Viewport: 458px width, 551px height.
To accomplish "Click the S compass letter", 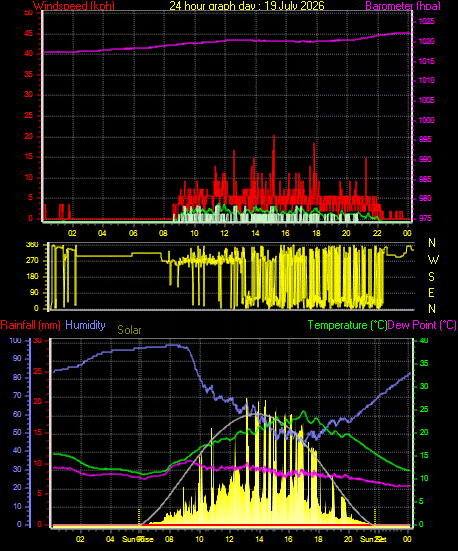I will click(x=432, y=277).
